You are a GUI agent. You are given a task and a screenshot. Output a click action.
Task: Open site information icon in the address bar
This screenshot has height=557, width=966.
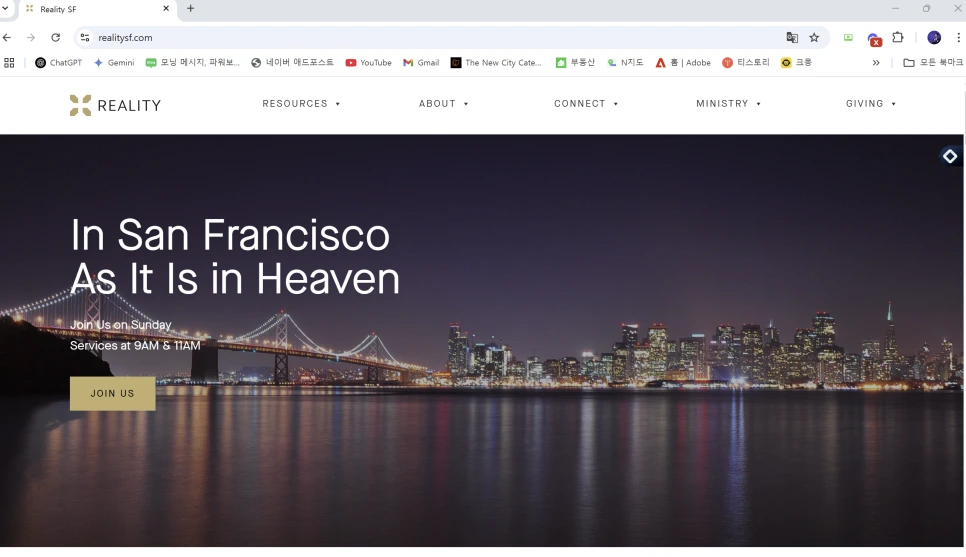pos(85,38)
